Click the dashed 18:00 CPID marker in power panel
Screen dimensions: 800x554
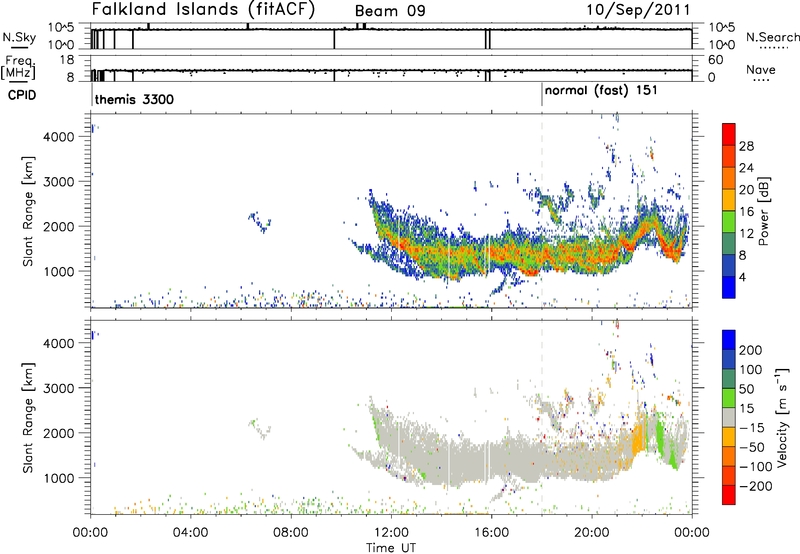pyautogui.click(x=542, y=211)
